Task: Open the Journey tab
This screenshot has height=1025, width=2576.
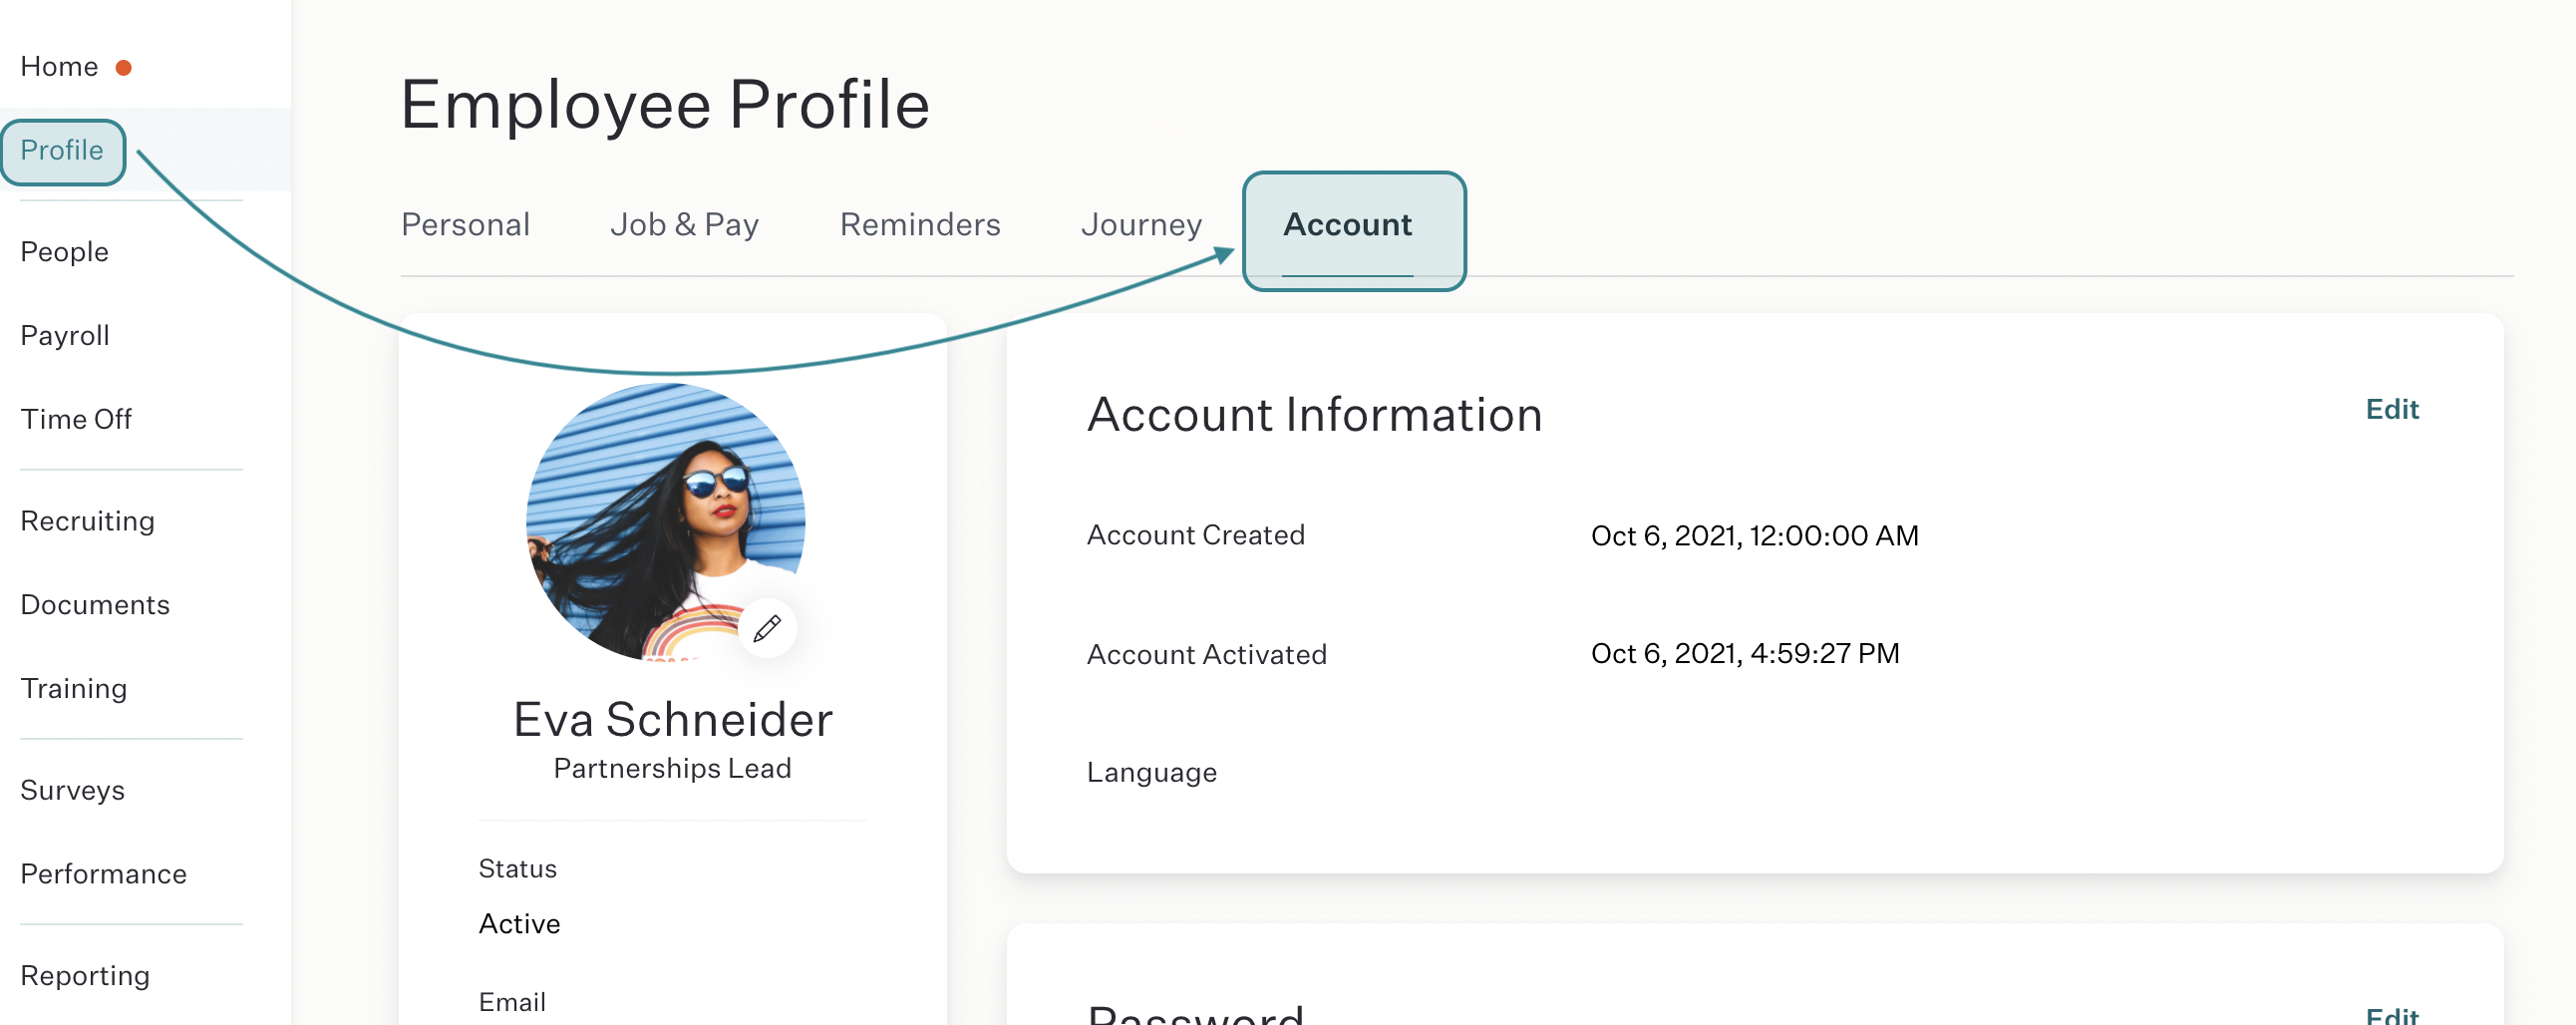Action: 1142,224
